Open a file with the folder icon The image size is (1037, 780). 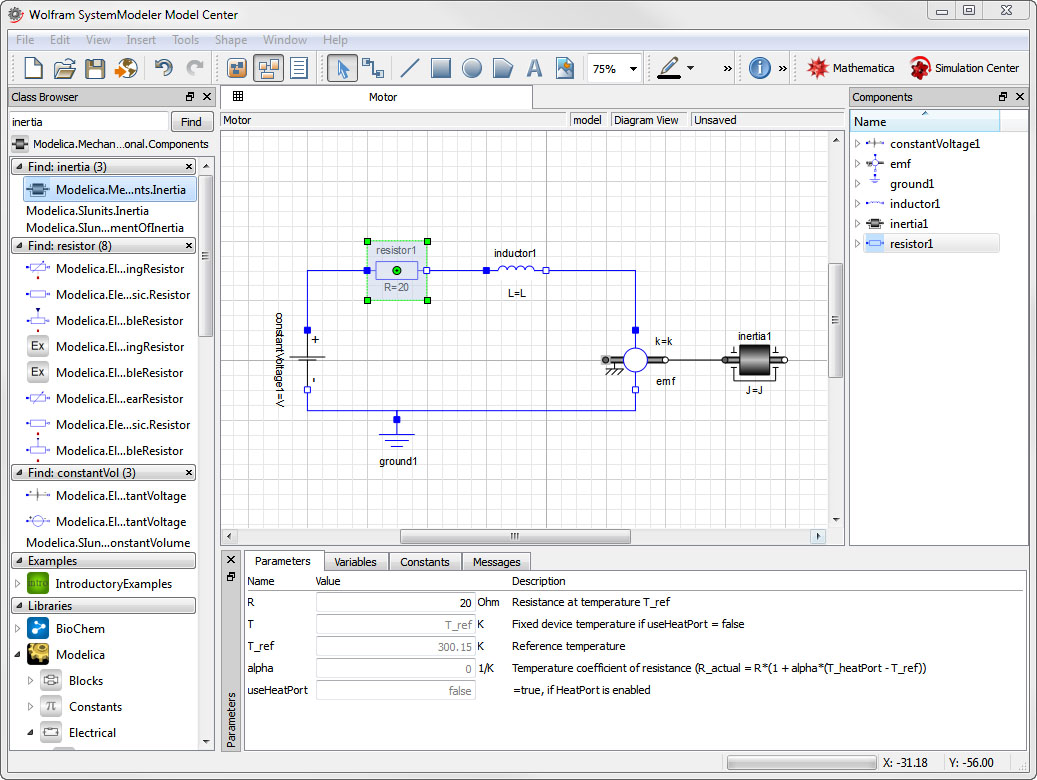tap(64, 68)
